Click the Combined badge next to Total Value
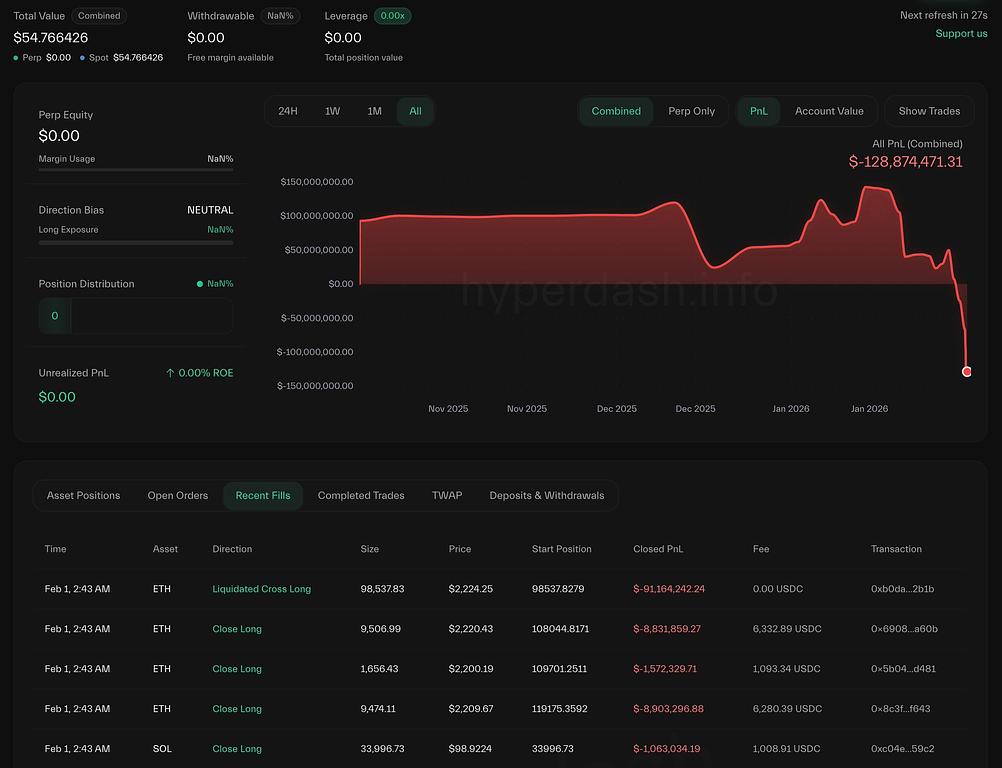 click(99, 16)
